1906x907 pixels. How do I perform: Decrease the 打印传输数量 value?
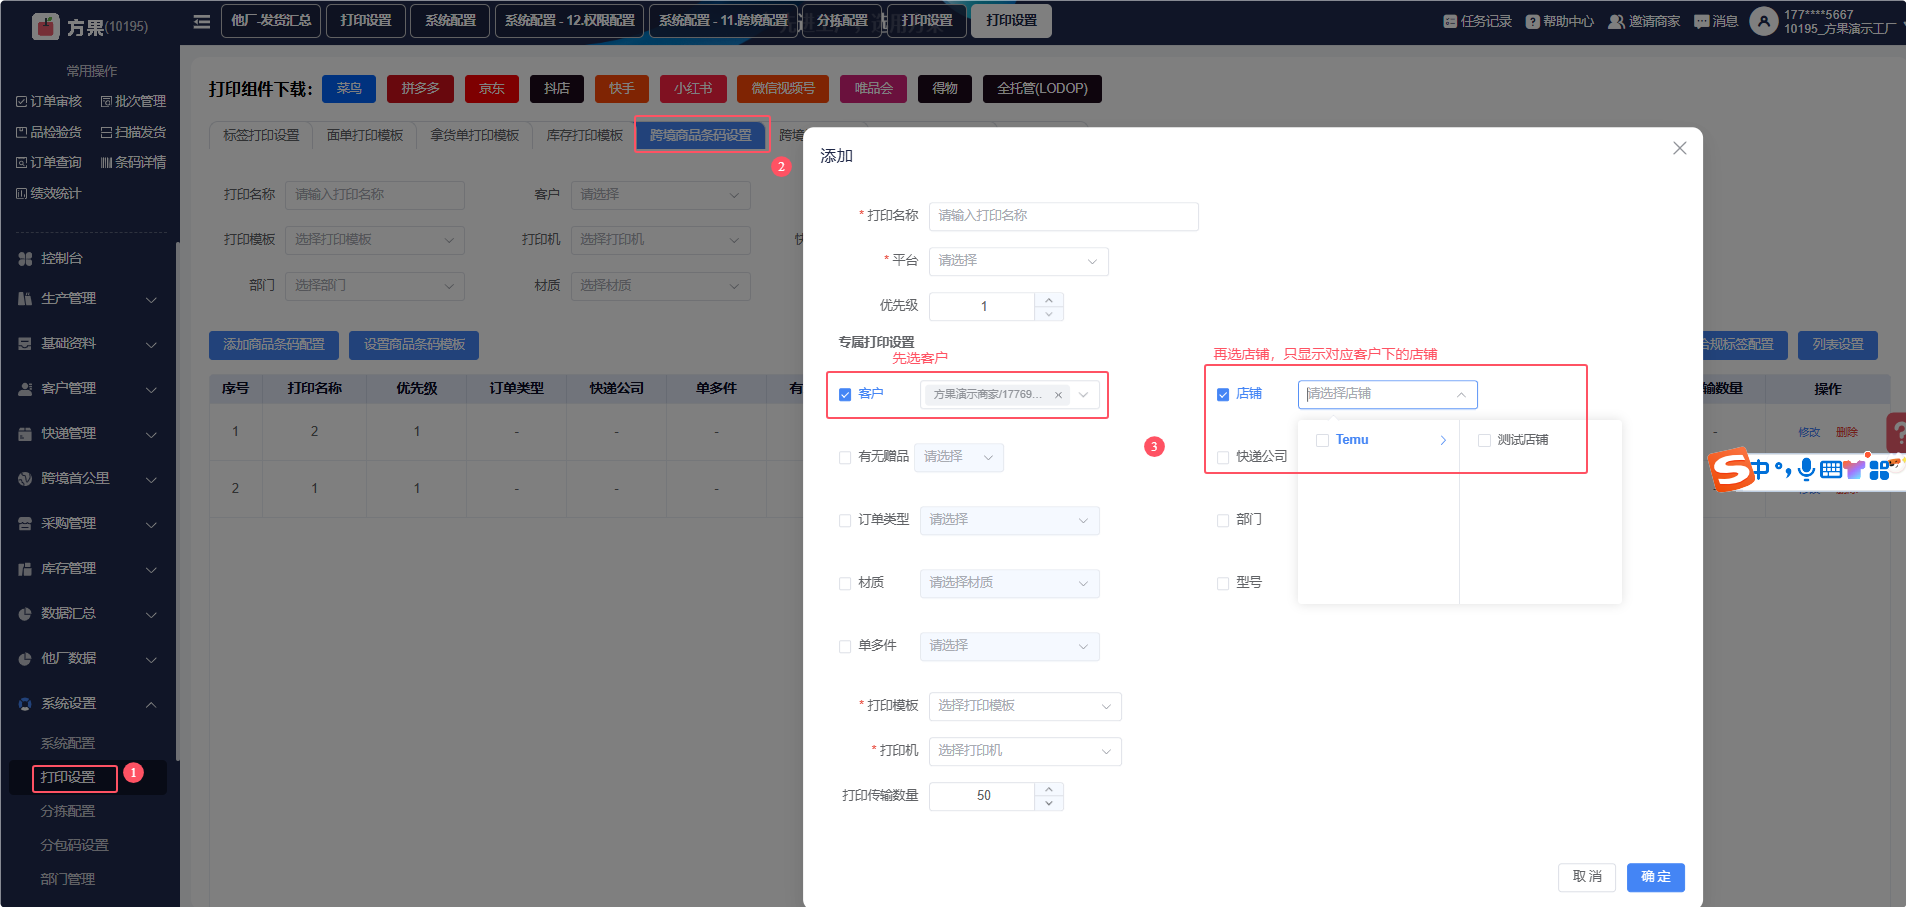pos(1048,803)
